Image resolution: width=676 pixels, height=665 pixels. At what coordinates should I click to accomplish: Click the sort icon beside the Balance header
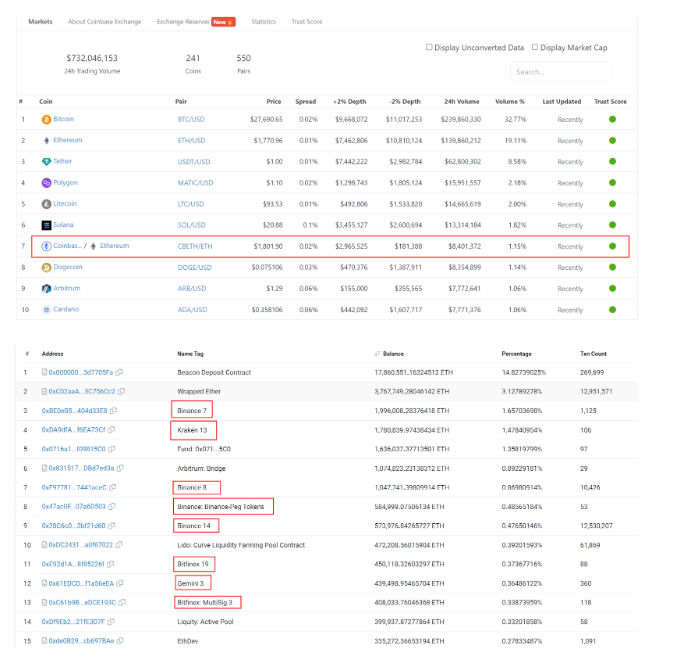[x=378, y=354]
